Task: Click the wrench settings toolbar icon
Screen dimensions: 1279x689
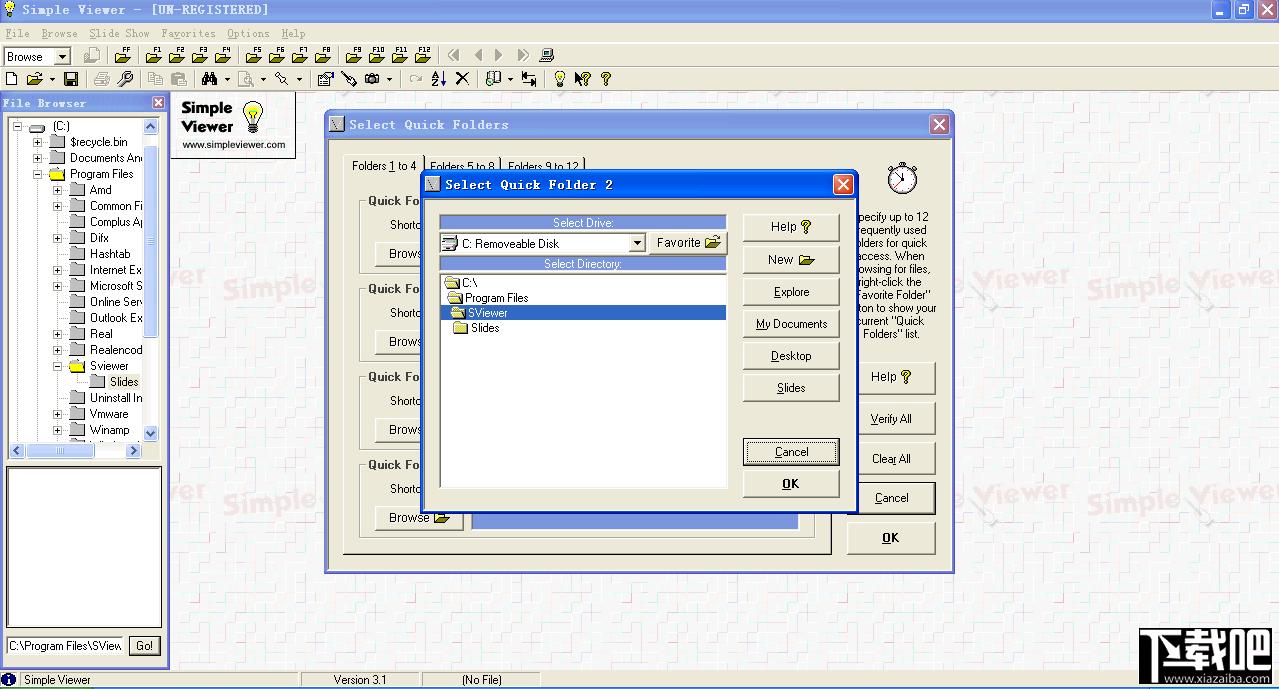Action: [x=125, y=79]
